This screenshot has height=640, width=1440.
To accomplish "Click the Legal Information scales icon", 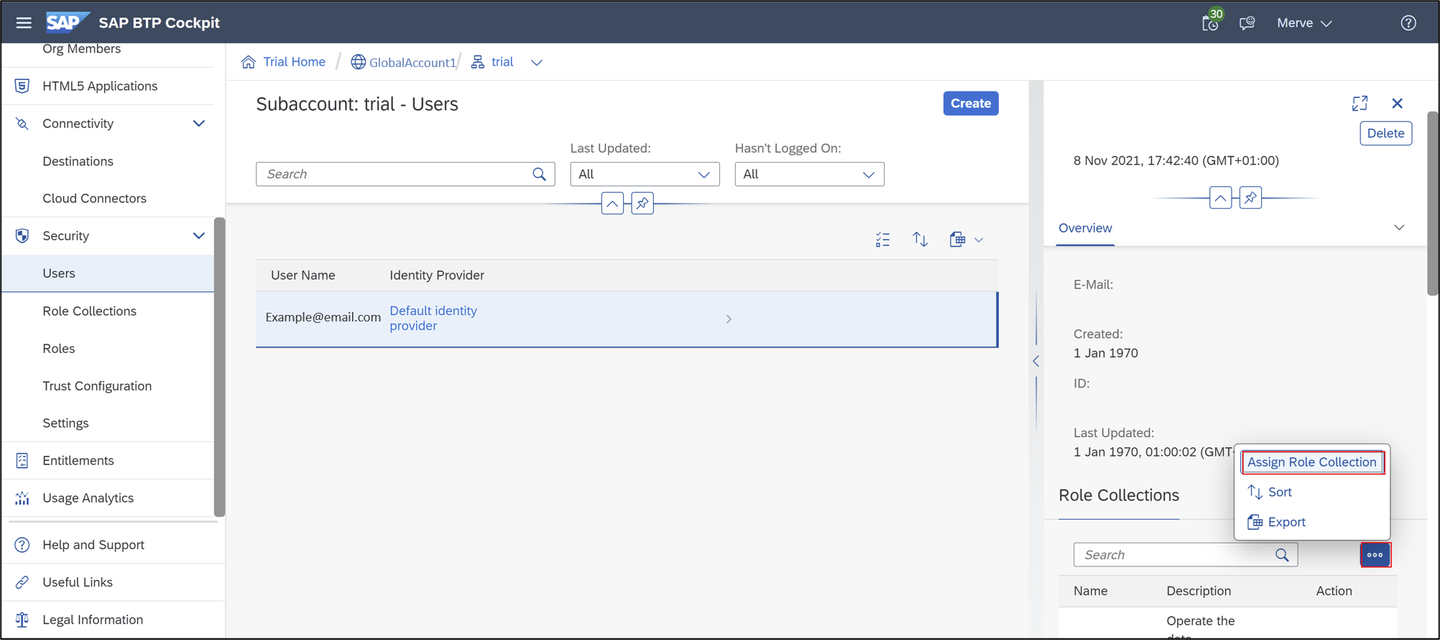I will 22,620.
